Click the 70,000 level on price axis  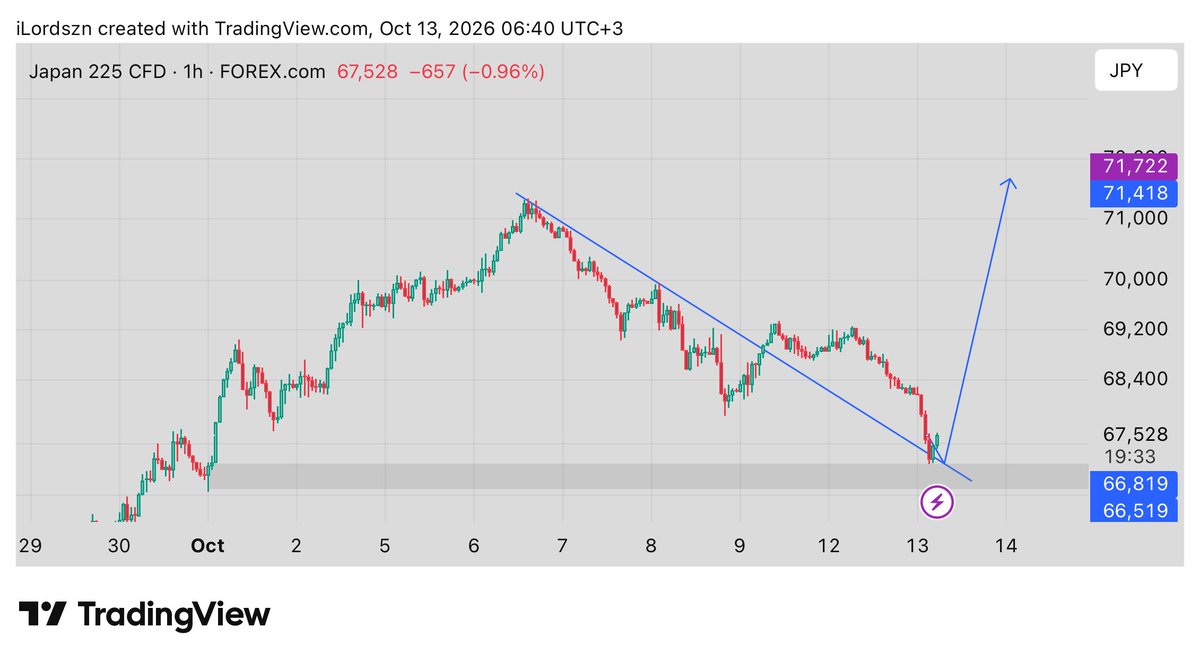[1135, 278]
